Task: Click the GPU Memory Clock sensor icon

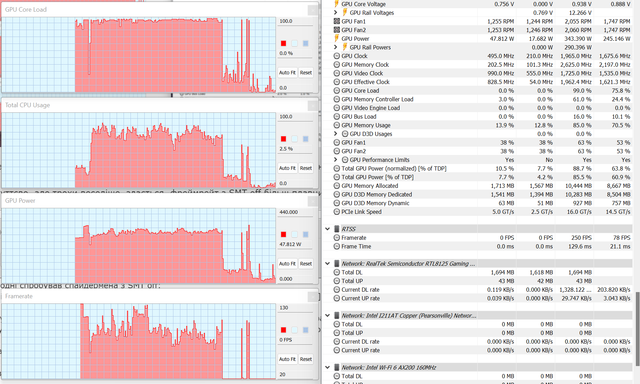Action: 337,64
